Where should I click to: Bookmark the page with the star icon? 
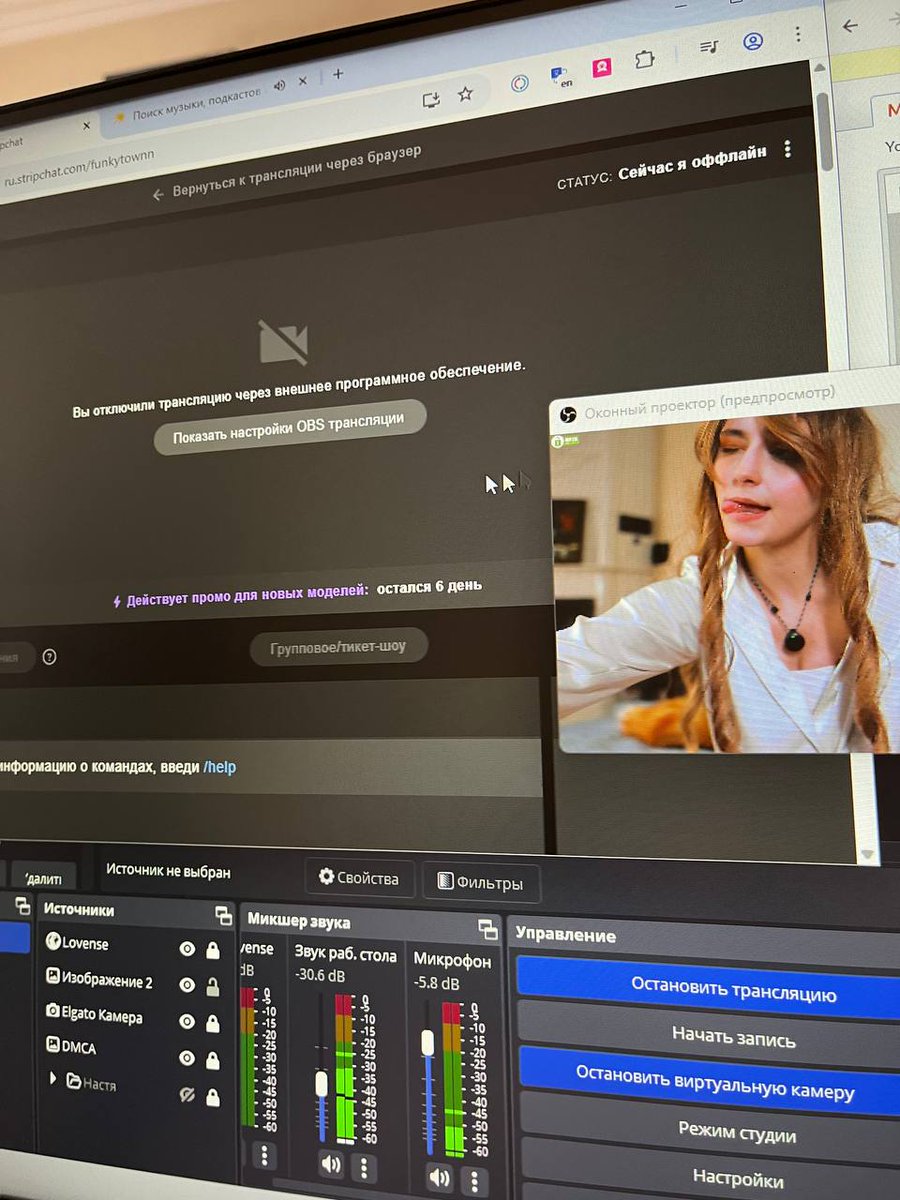click(465, 94)
